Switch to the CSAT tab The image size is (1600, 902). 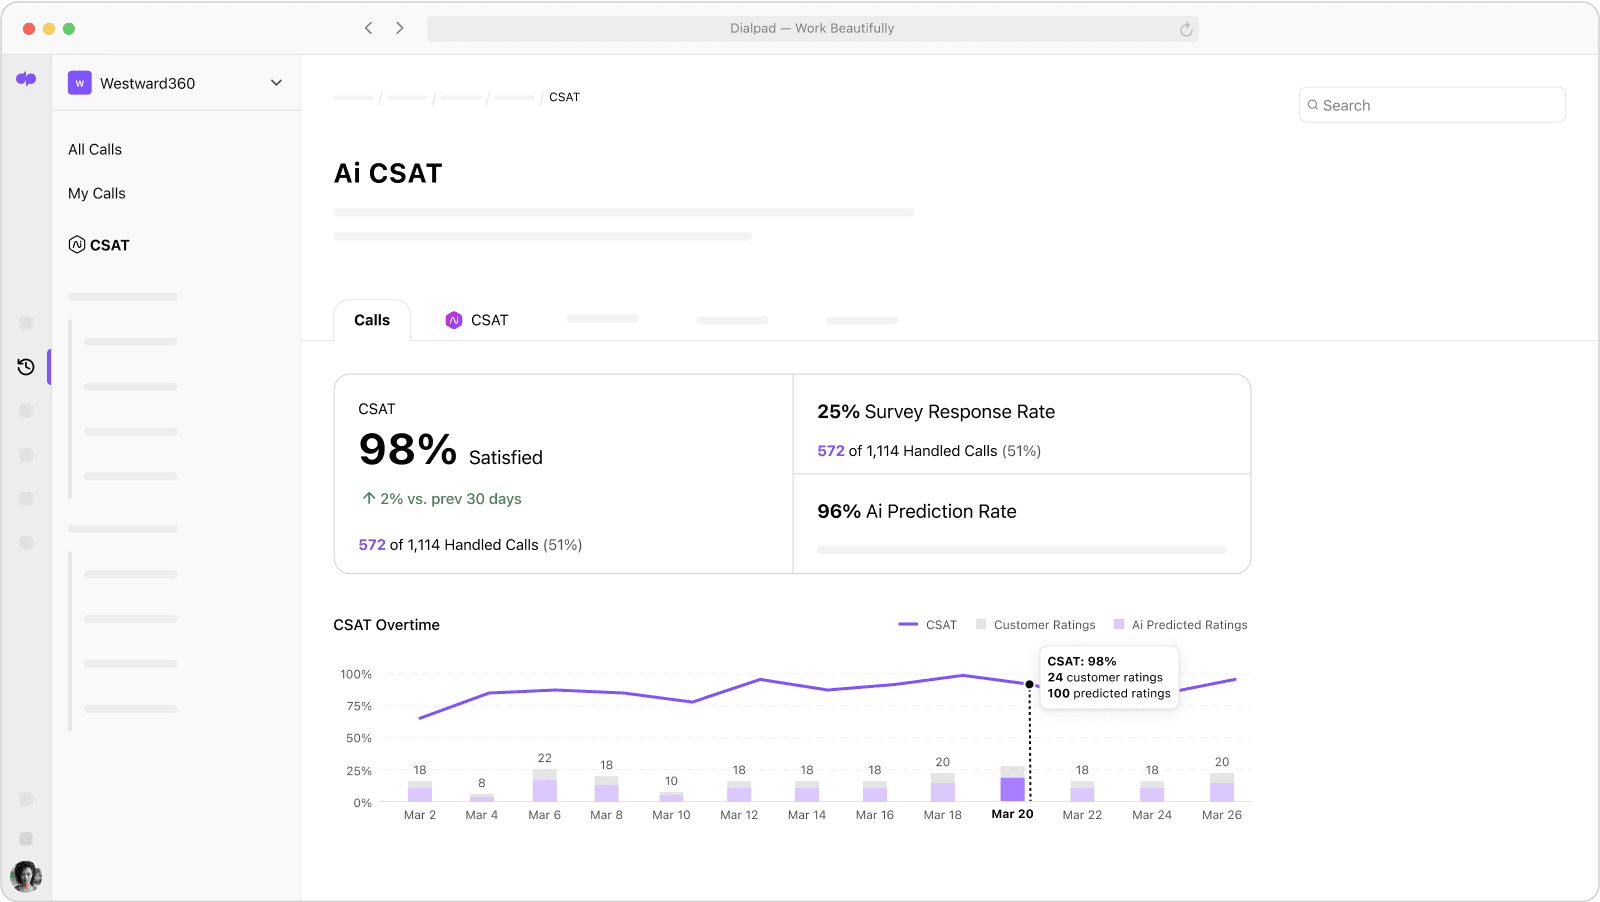pos(489,320)
